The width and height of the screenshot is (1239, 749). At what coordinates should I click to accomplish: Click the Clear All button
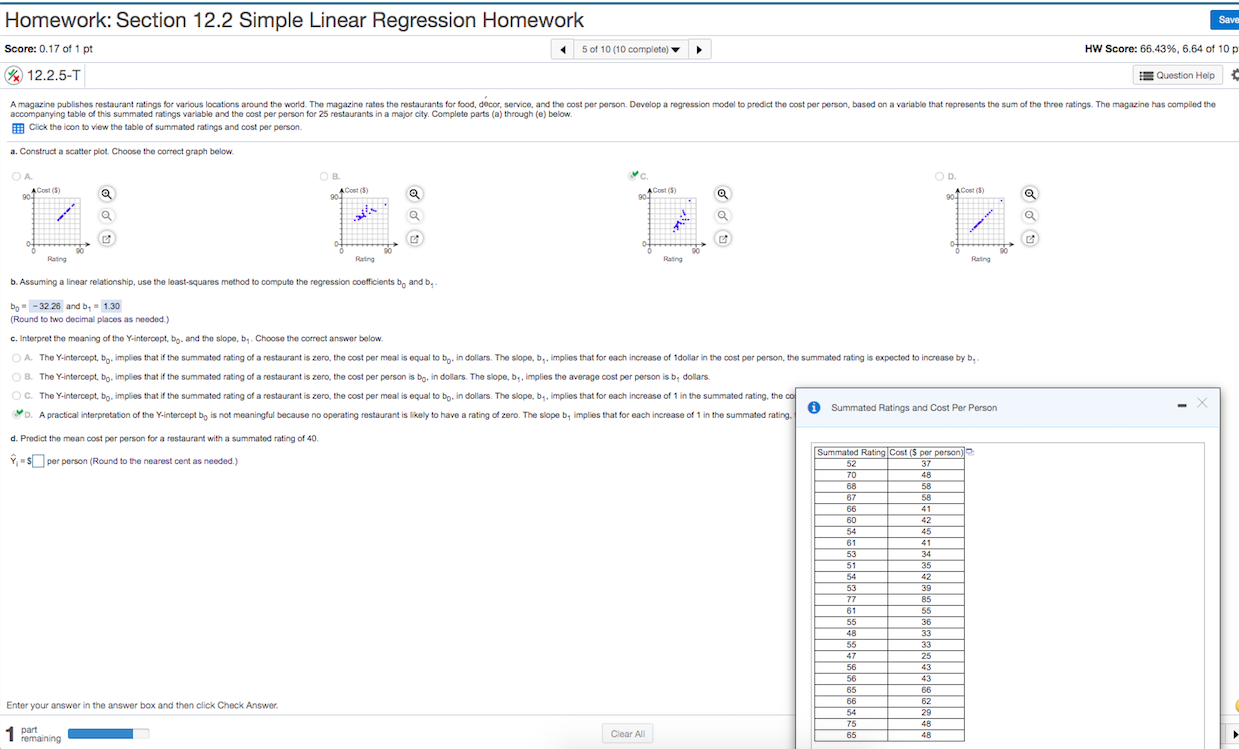[627, 733]
